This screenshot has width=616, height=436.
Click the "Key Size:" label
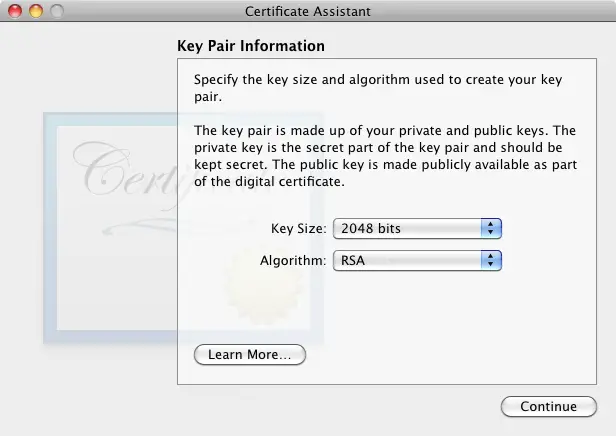pyautogui.click(x=298, y=229)
